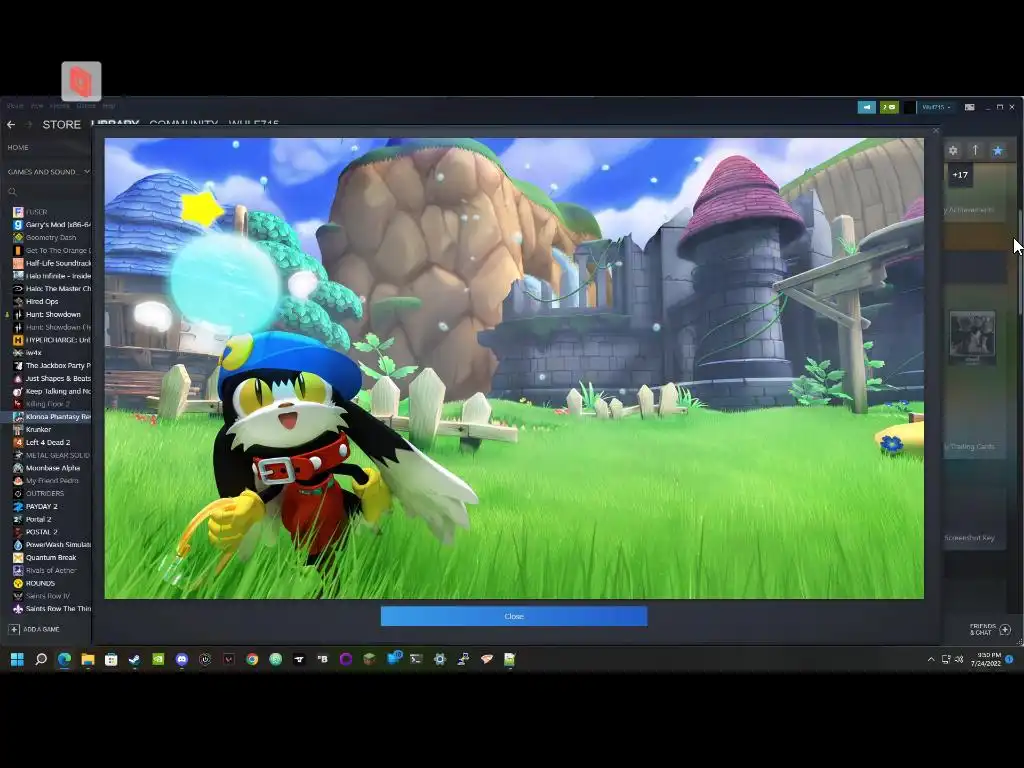Switch to Big Picture mode icon
The width and height of the screenshot is (1024, 768).
click(x=970, y=107)
